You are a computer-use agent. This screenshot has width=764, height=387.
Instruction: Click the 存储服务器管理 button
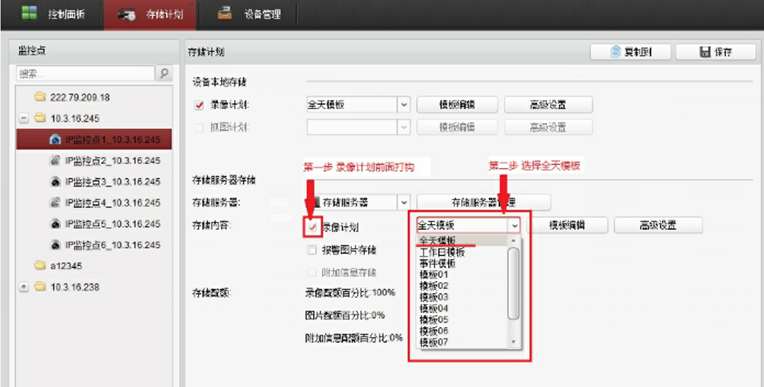click(x=484, y=202)
